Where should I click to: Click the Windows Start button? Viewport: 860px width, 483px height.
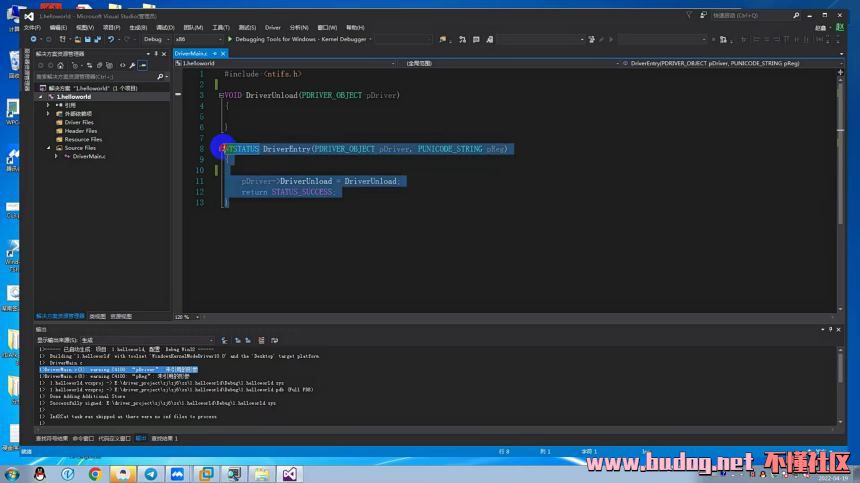pos(12,474)
